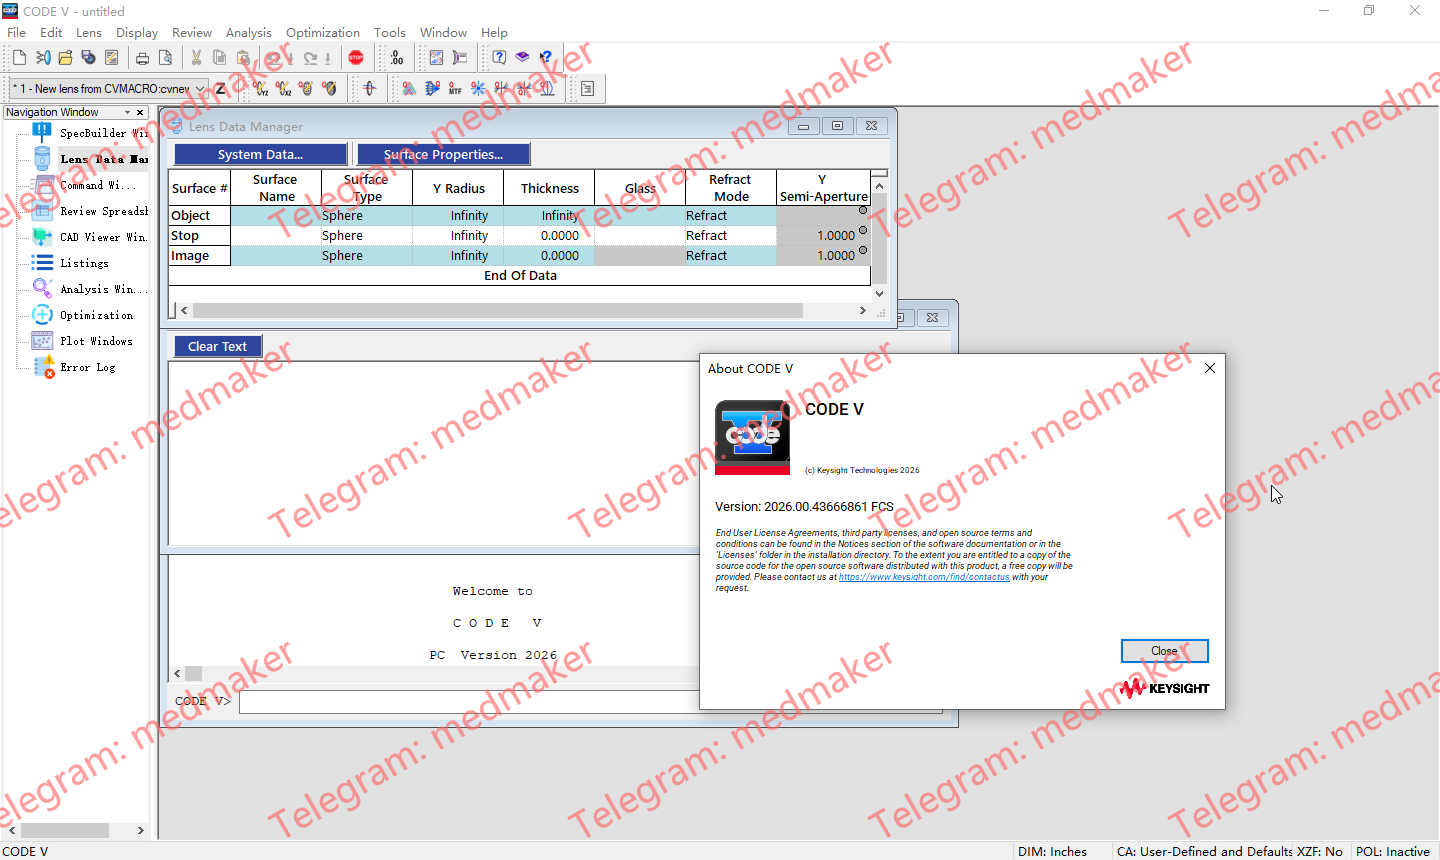
Task: Launch the New Lens Wizard toolbar icon
Action: (x=43, y=58)
